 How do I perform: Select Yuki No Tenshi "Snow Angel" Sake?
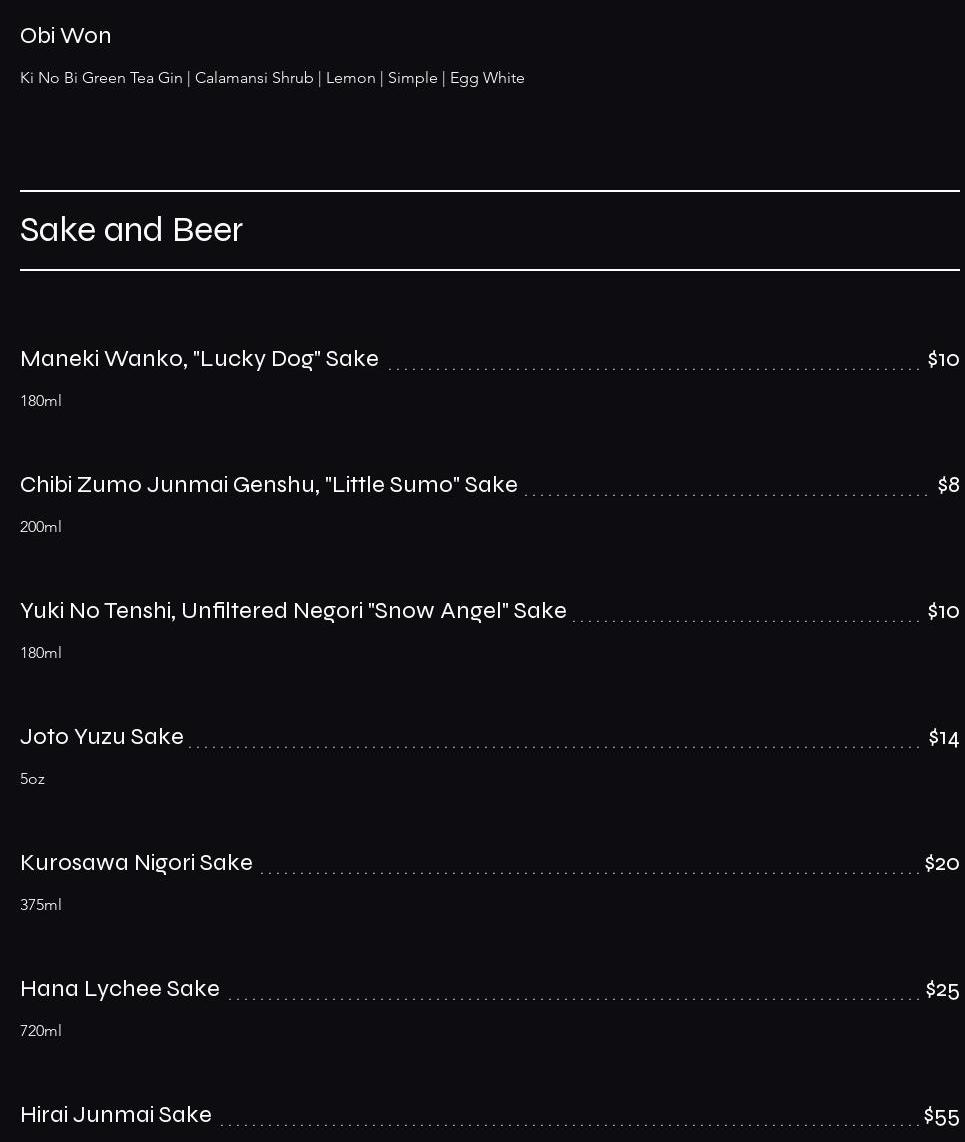click(293, 611)
